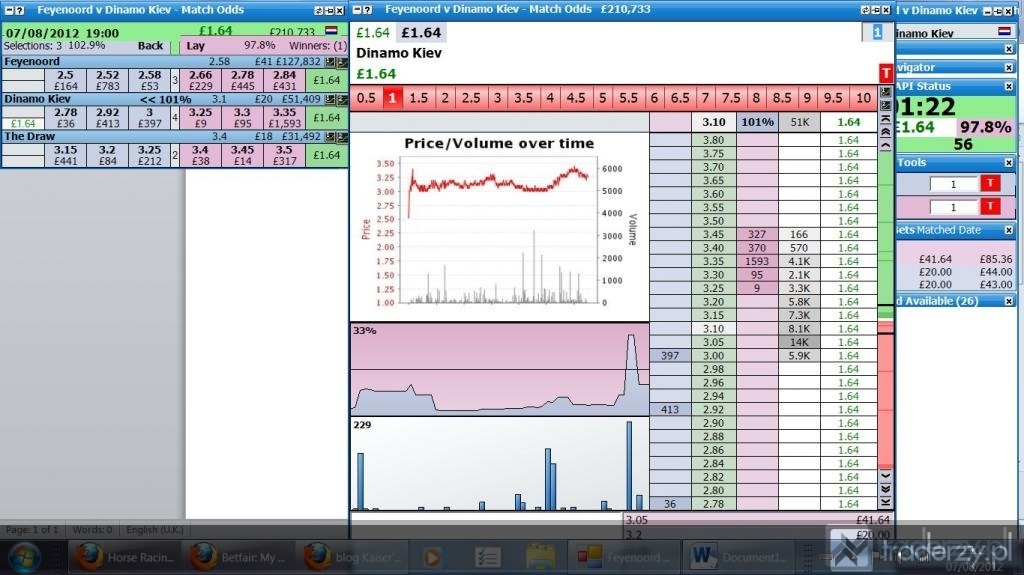Select stake 8.5 button

pos(782,98)
